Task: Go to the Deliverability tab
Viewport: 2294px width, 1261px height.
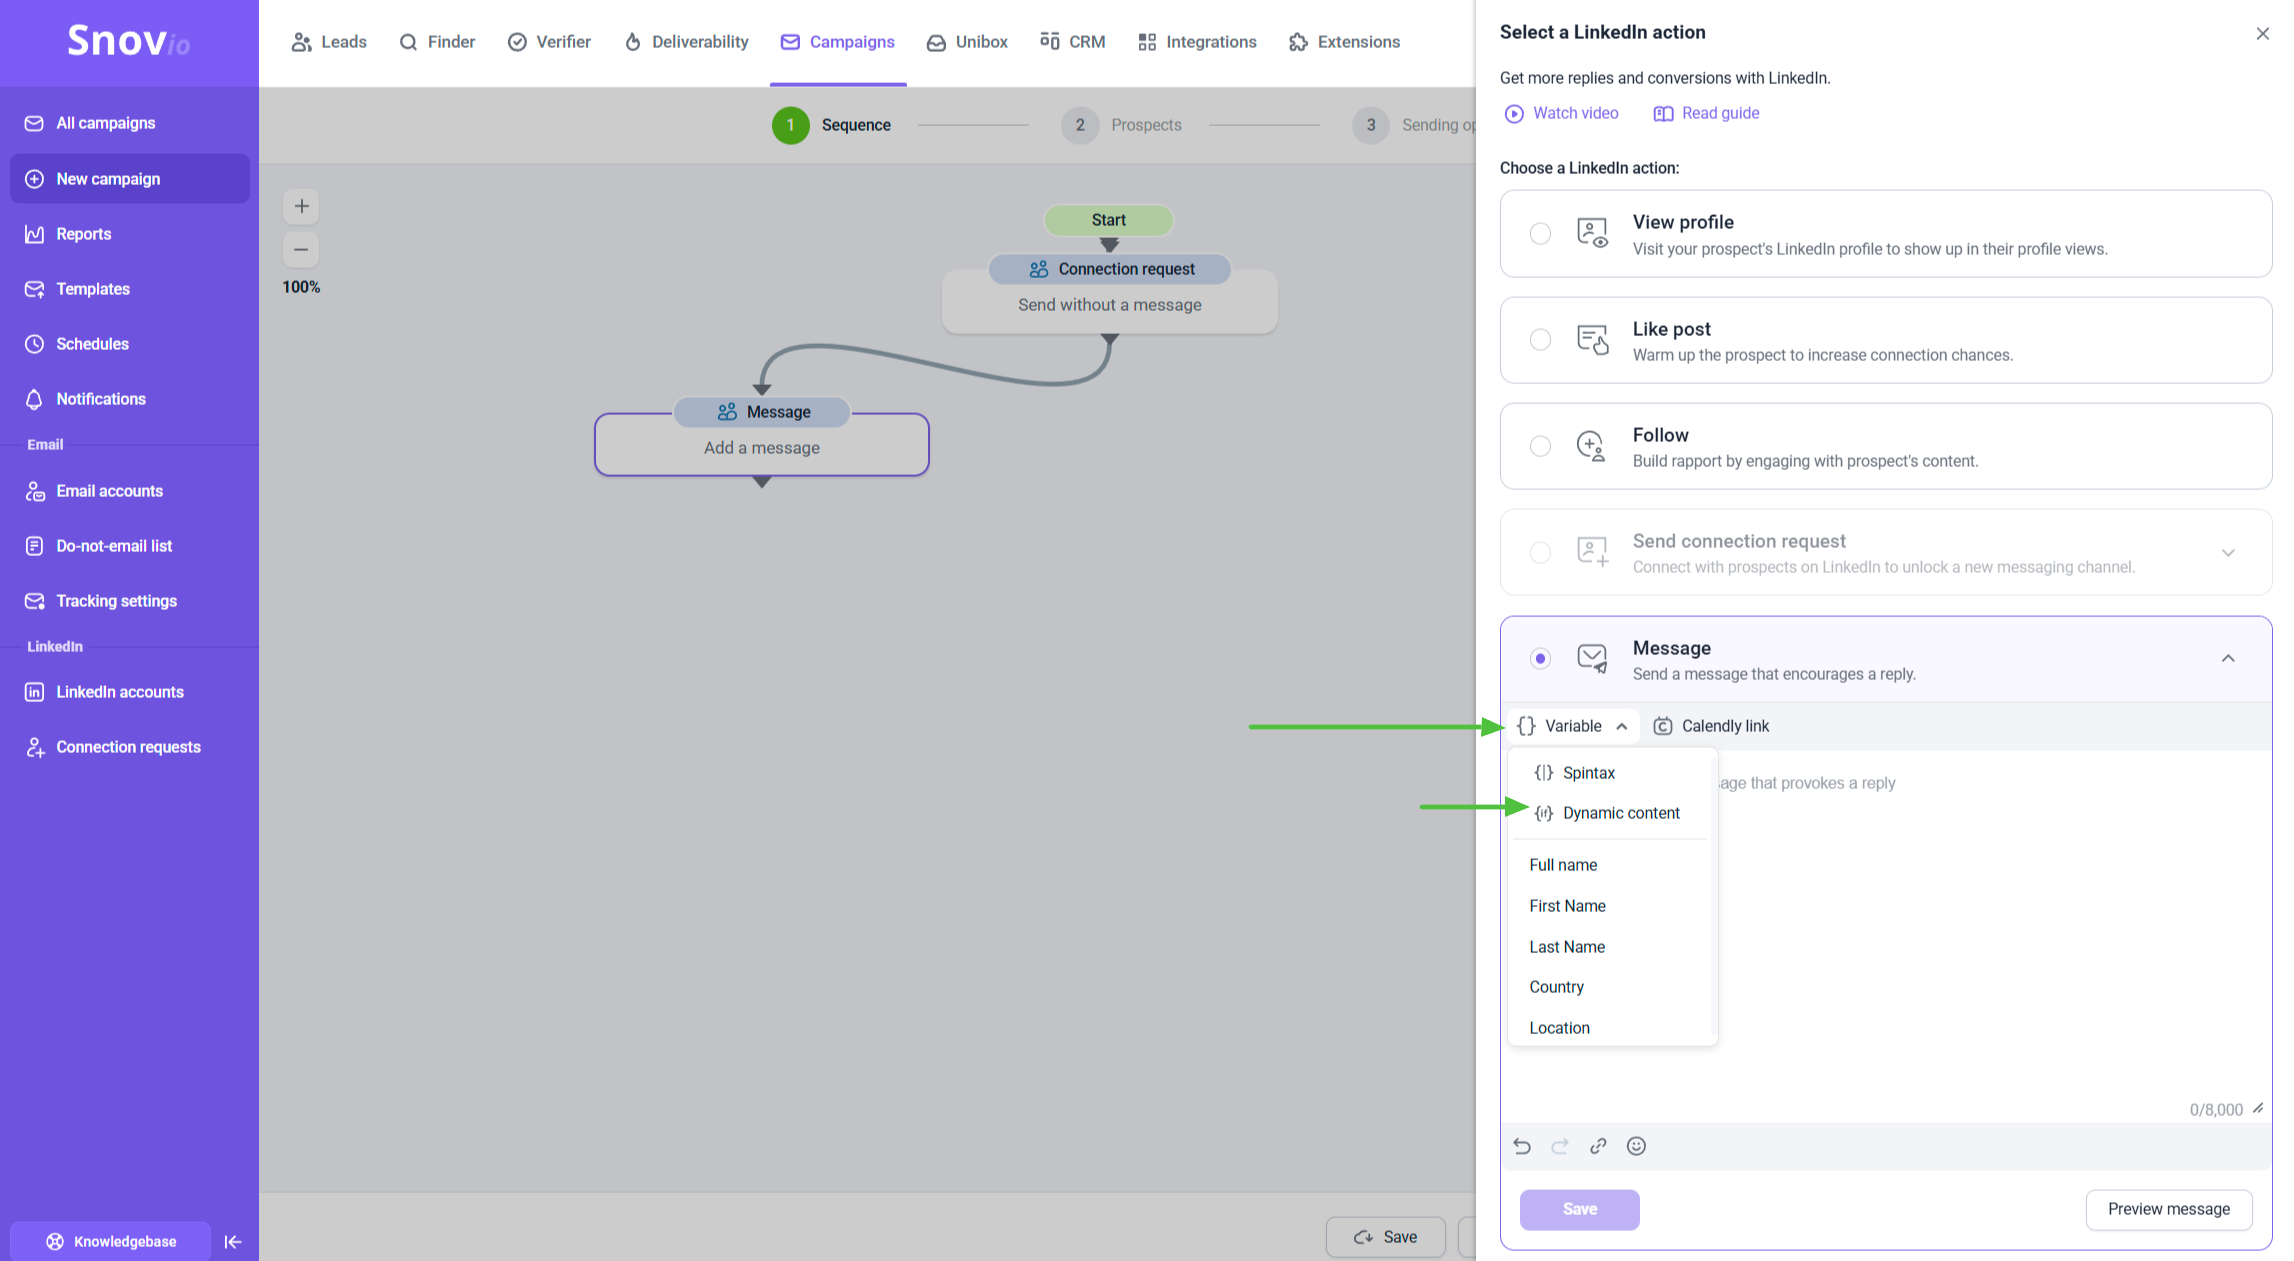Action: tap(687, 42)
